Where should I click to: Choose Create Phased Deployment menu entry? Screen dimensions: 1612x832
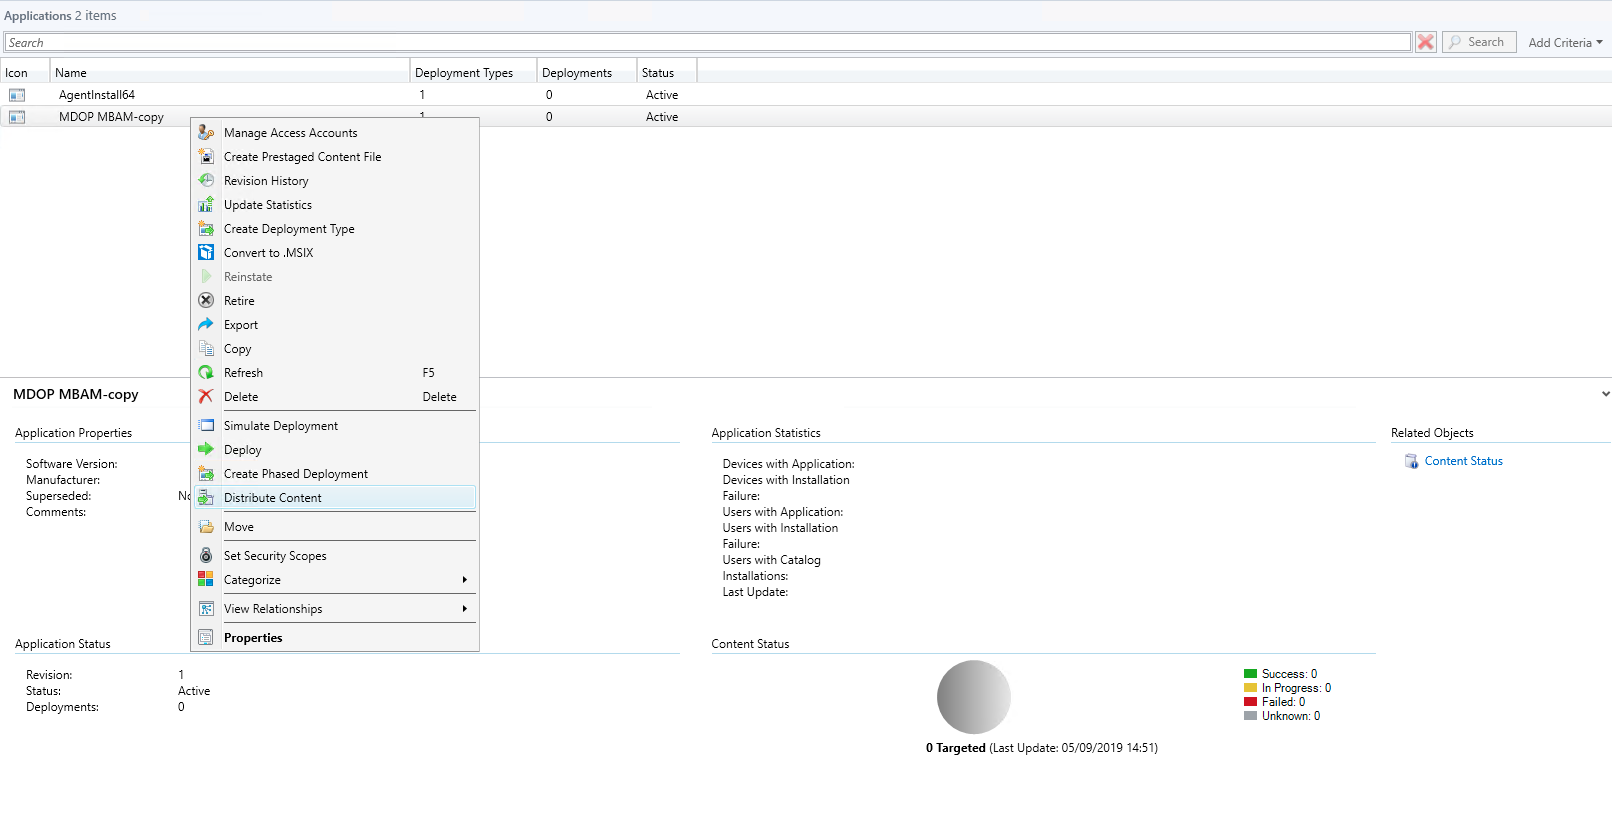click(296, 474)
